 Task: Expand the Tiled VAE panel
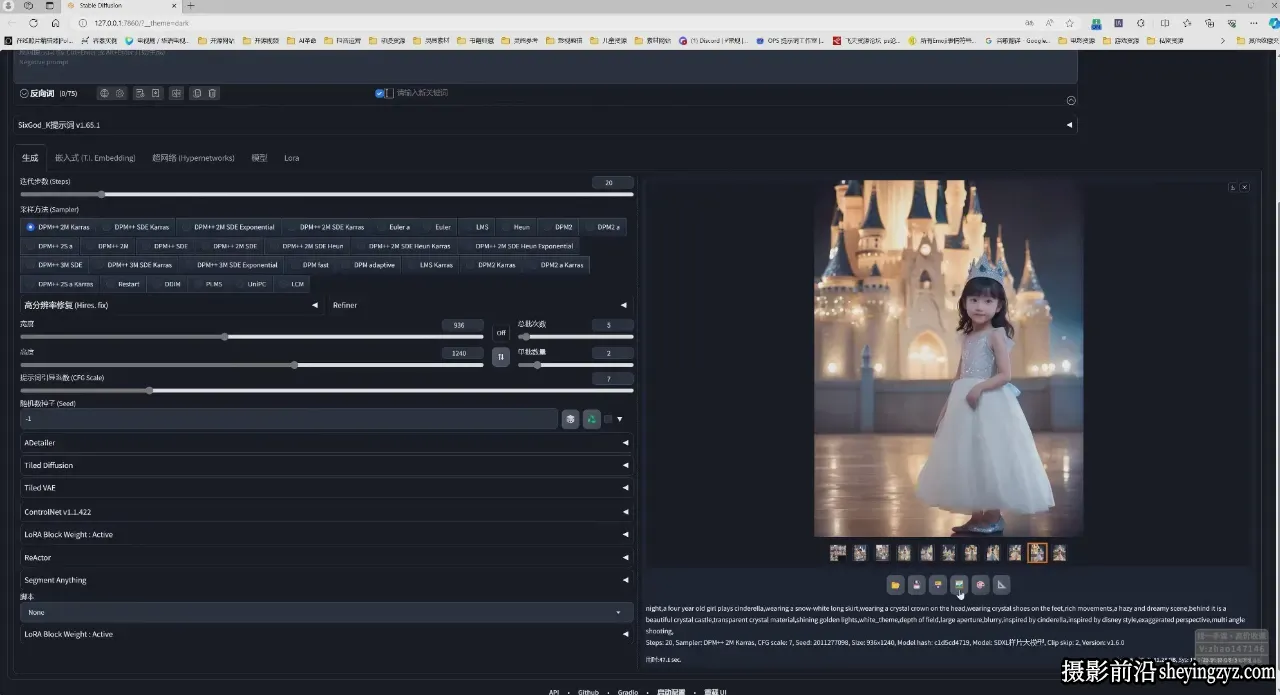pyautogui.click(x=326, y=488)
